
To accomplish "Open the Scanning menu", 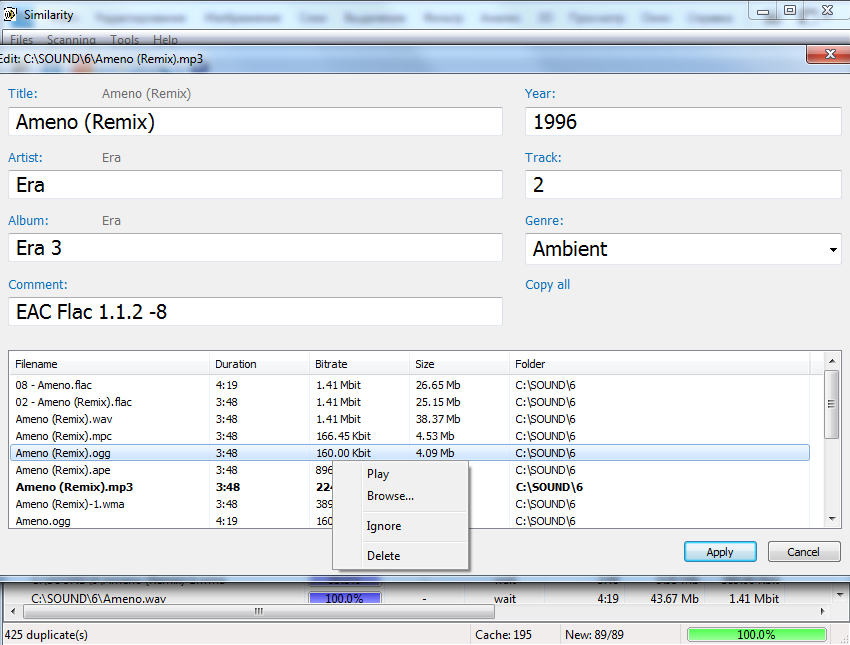I will [x=71, y=40].
